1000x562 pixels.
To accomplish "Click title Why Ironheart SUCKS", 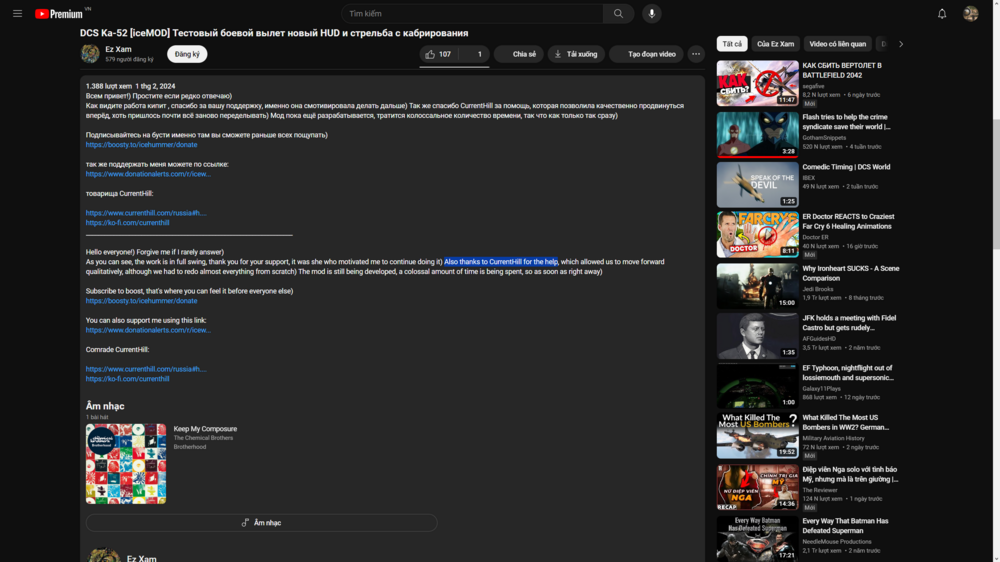I will 851,274.
